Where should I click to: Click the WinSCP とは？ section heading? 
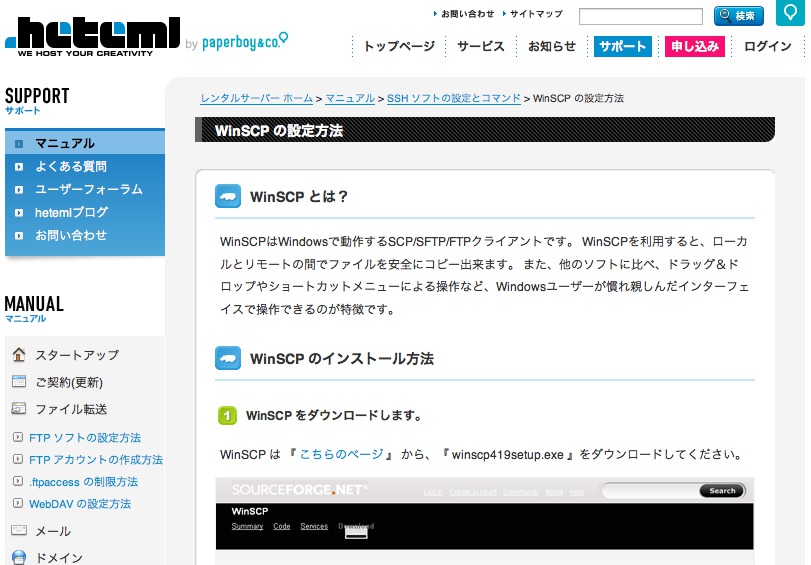[299, 197]
